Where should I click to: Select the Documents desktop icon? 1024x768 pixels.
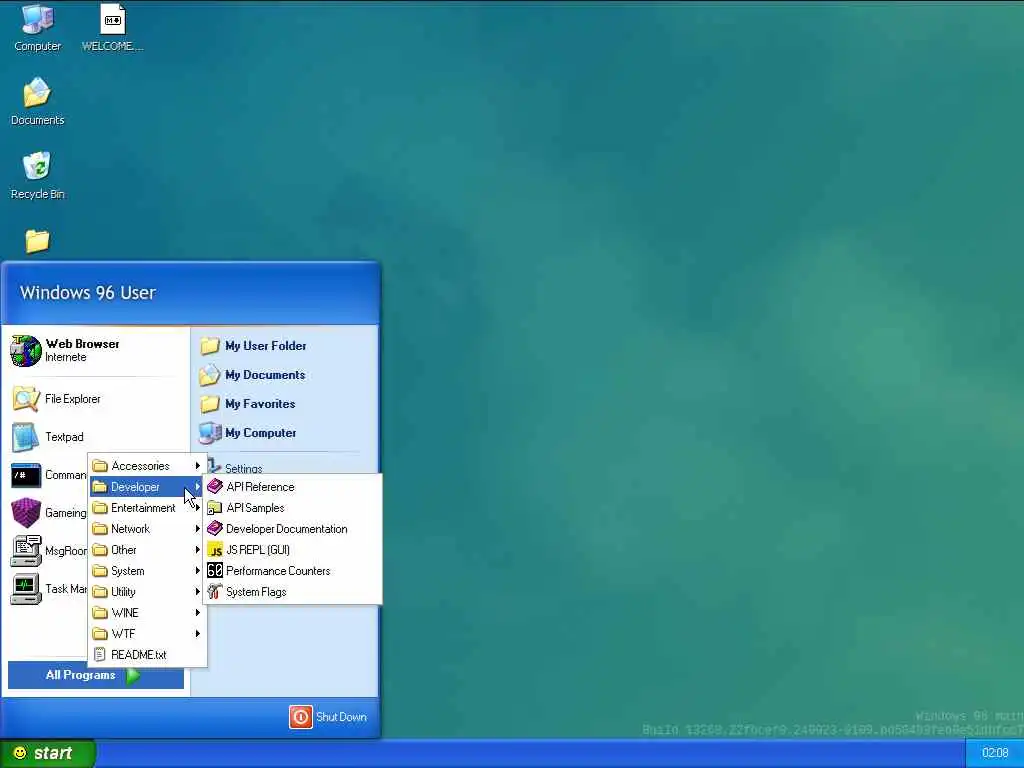click(37, 103)
